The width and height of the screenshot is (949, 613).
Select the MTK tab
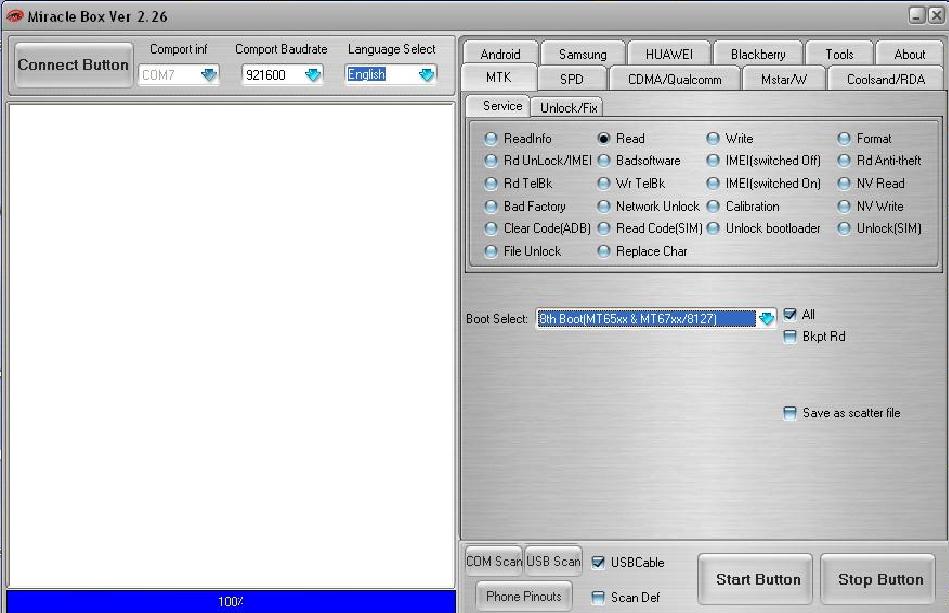click(499, 77)
